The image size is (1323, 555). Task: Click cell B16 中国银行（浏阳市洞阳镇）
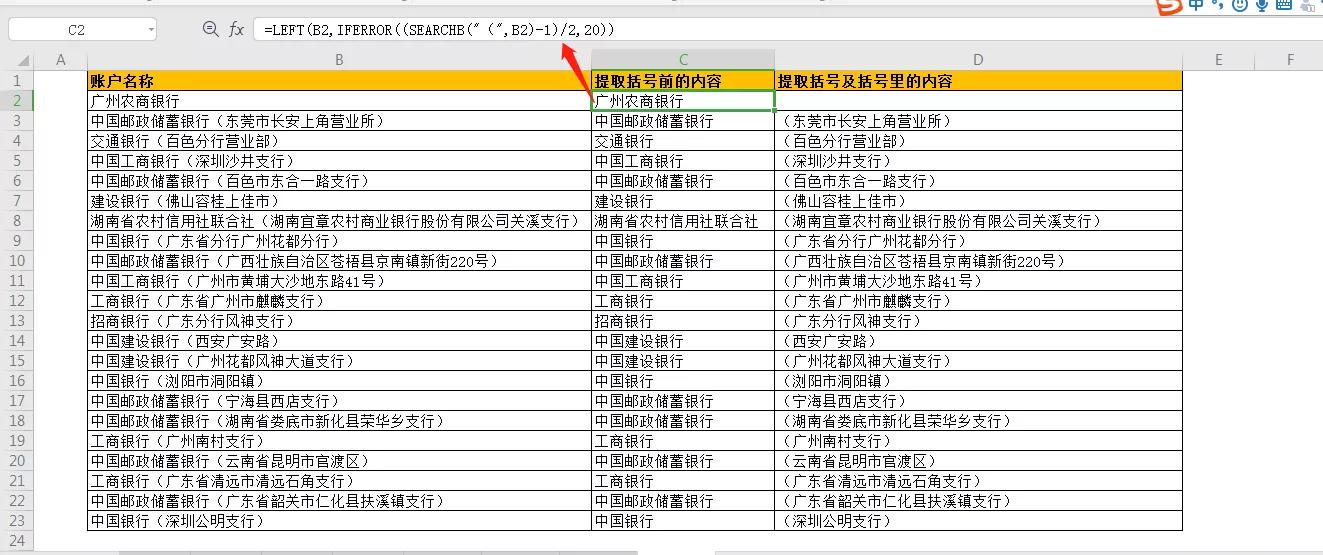click(339, 381)
